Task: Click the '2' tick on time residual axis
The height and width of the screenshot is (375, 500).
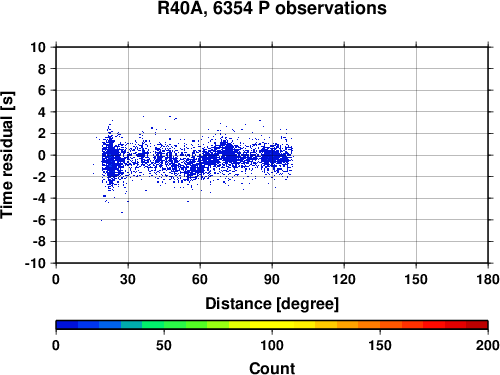Action: [41, 134]
